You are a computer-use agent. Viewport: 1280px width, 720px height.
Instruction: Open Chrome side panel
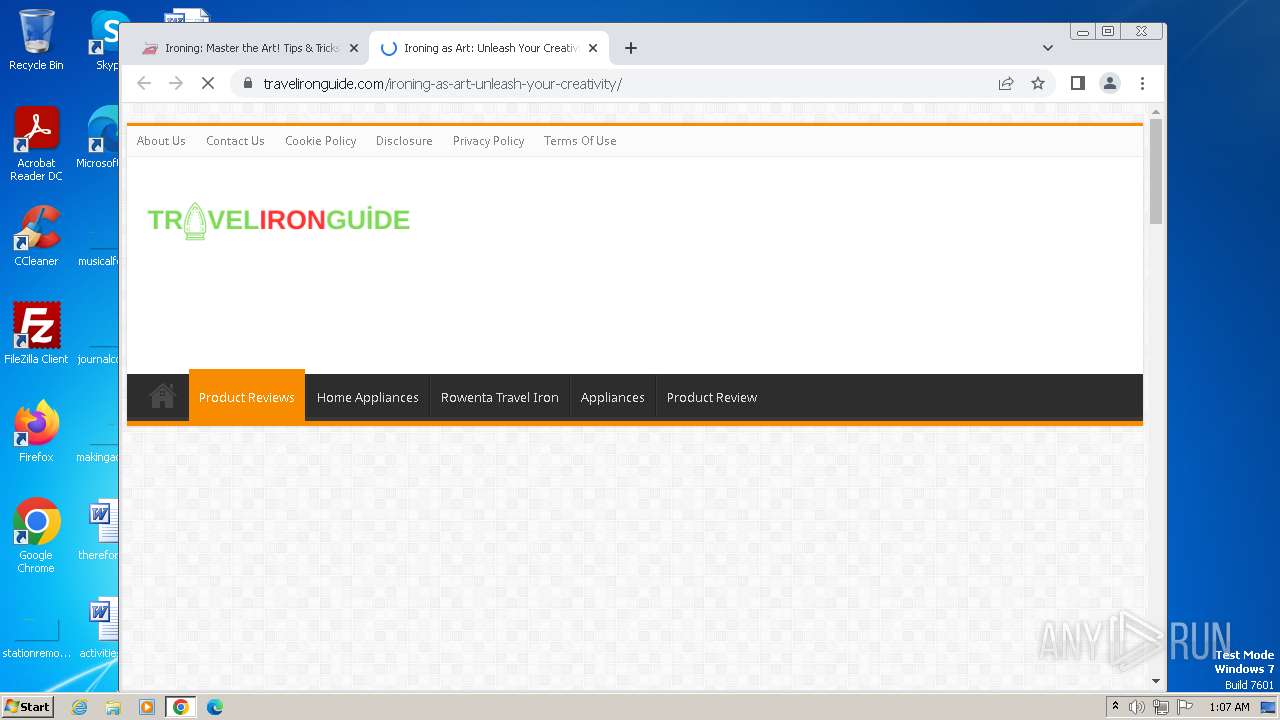(x=1077, y=84)
